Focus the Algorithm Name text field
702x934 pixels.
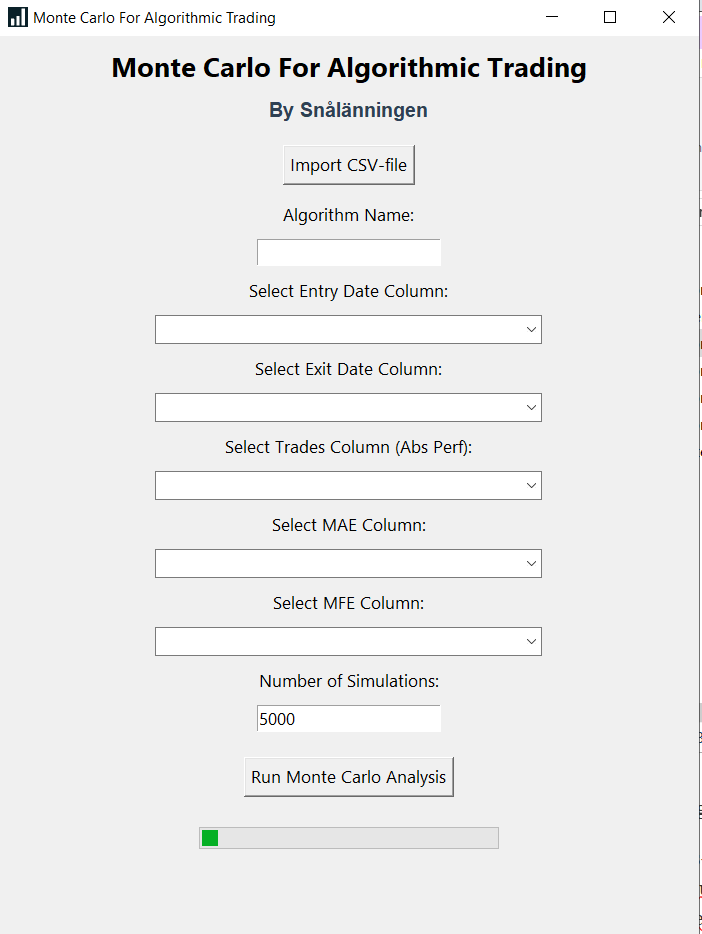coord(349,253)
